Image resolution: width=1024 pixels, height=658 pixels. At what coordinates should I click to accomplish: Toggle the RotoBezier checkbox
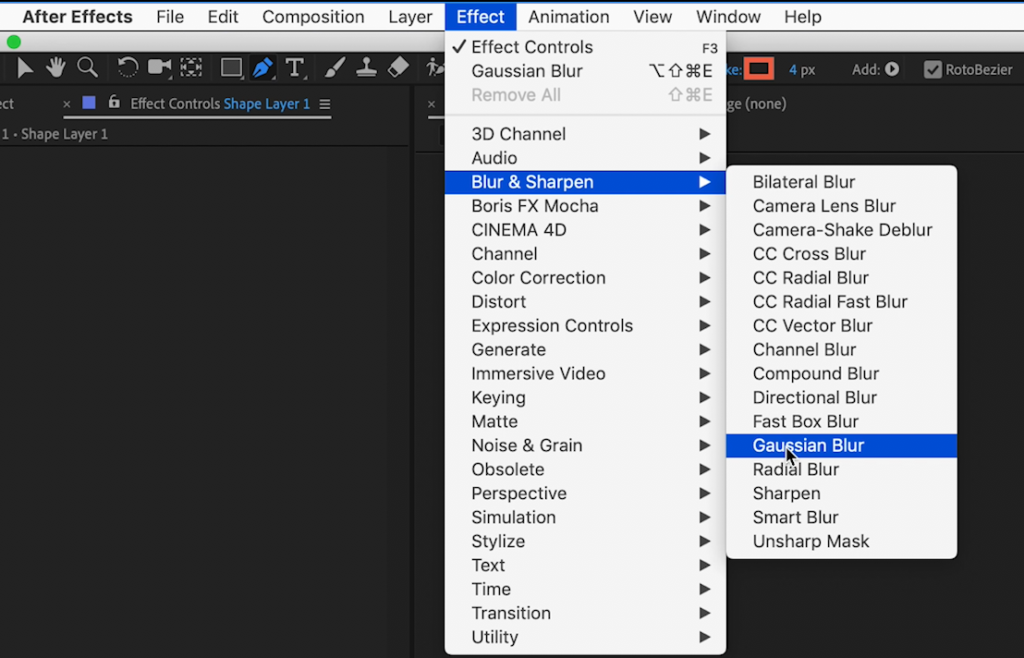(933, 70)
